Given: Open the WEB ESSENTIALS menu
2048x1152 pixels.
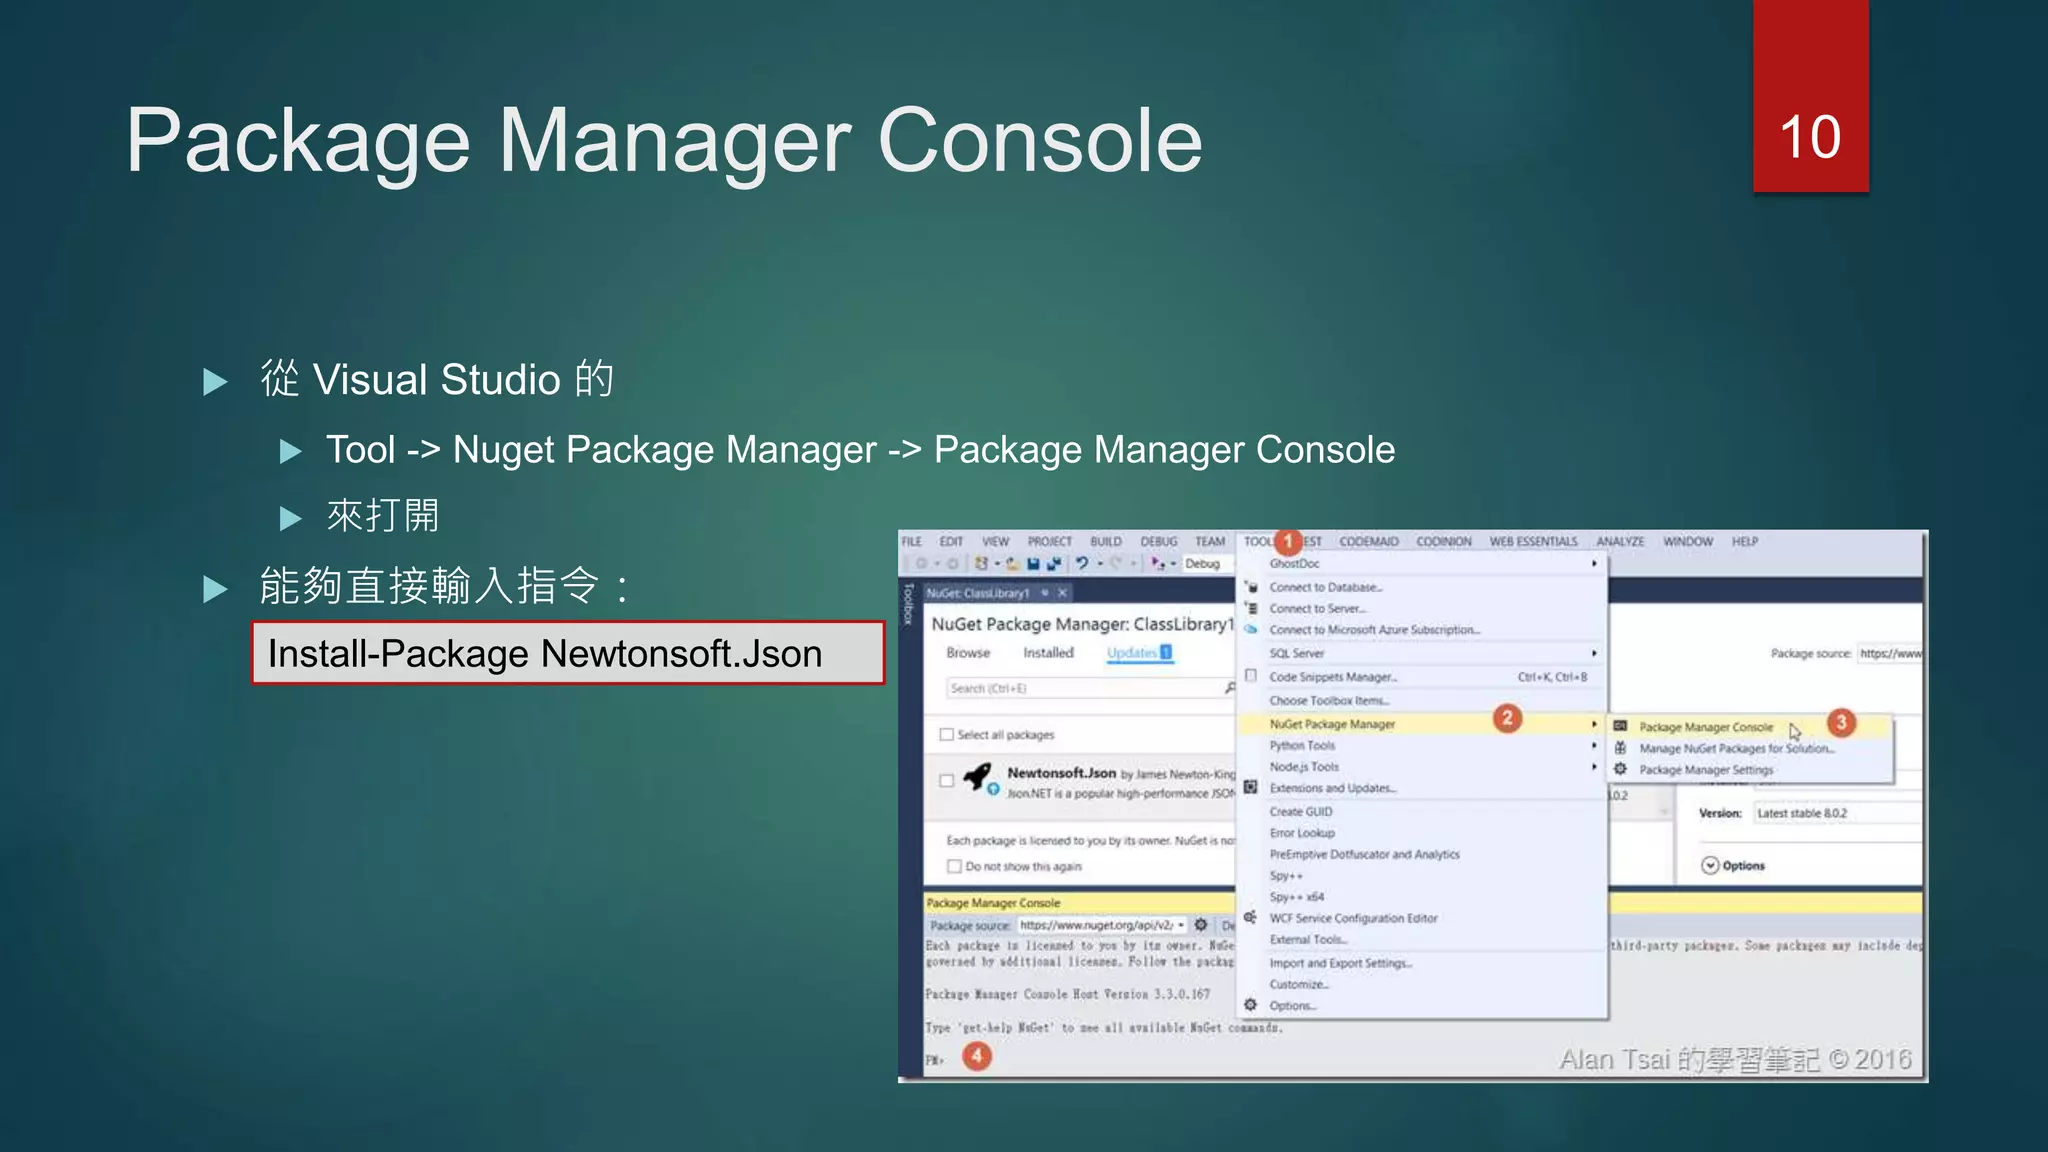Looking at the screenshot, I should click(x=1533, y=541).
